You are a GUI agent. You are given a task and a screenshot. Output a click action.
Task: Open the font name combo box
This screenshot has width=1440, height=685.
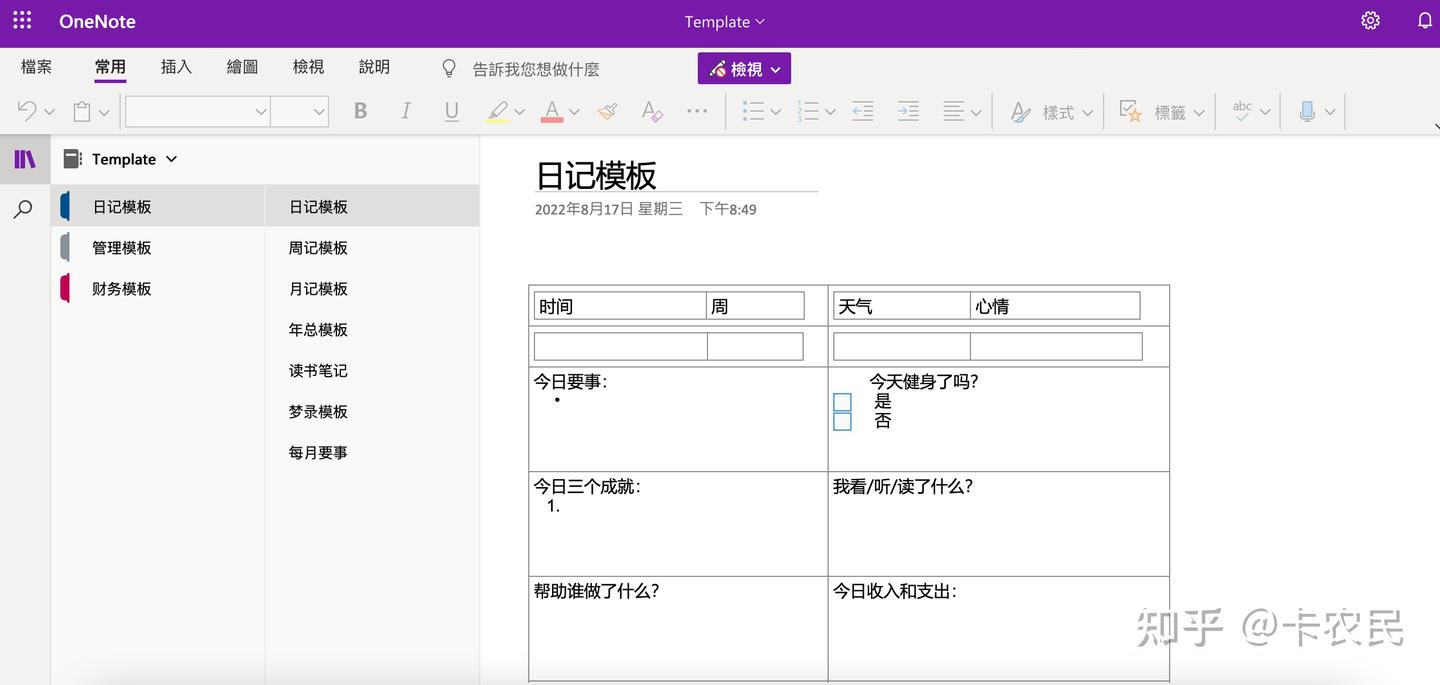point(197,112)
